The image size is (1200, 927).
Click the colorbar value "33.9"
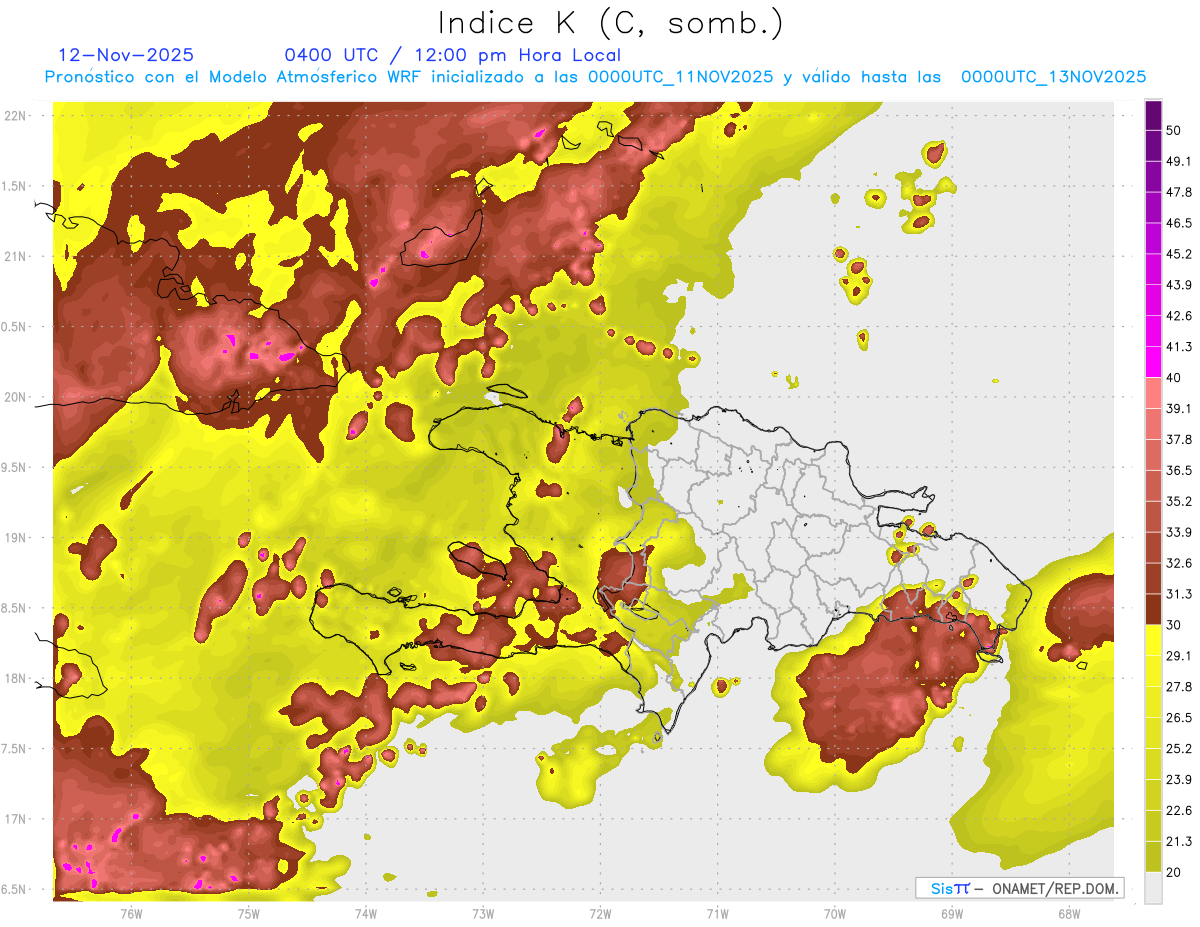[x=1180, y=532]
